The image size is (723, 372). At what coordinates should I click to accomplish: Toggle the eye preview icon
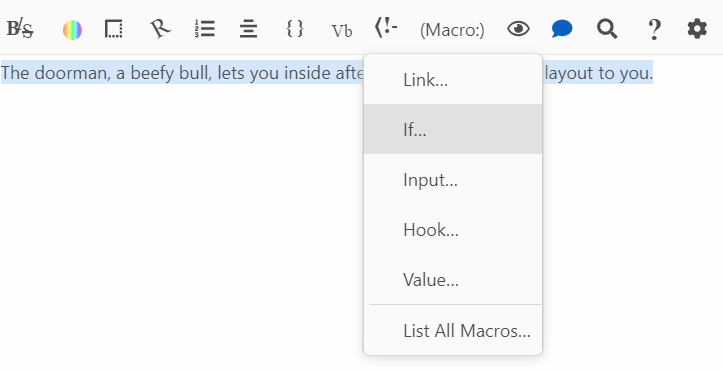pos(518,29)
